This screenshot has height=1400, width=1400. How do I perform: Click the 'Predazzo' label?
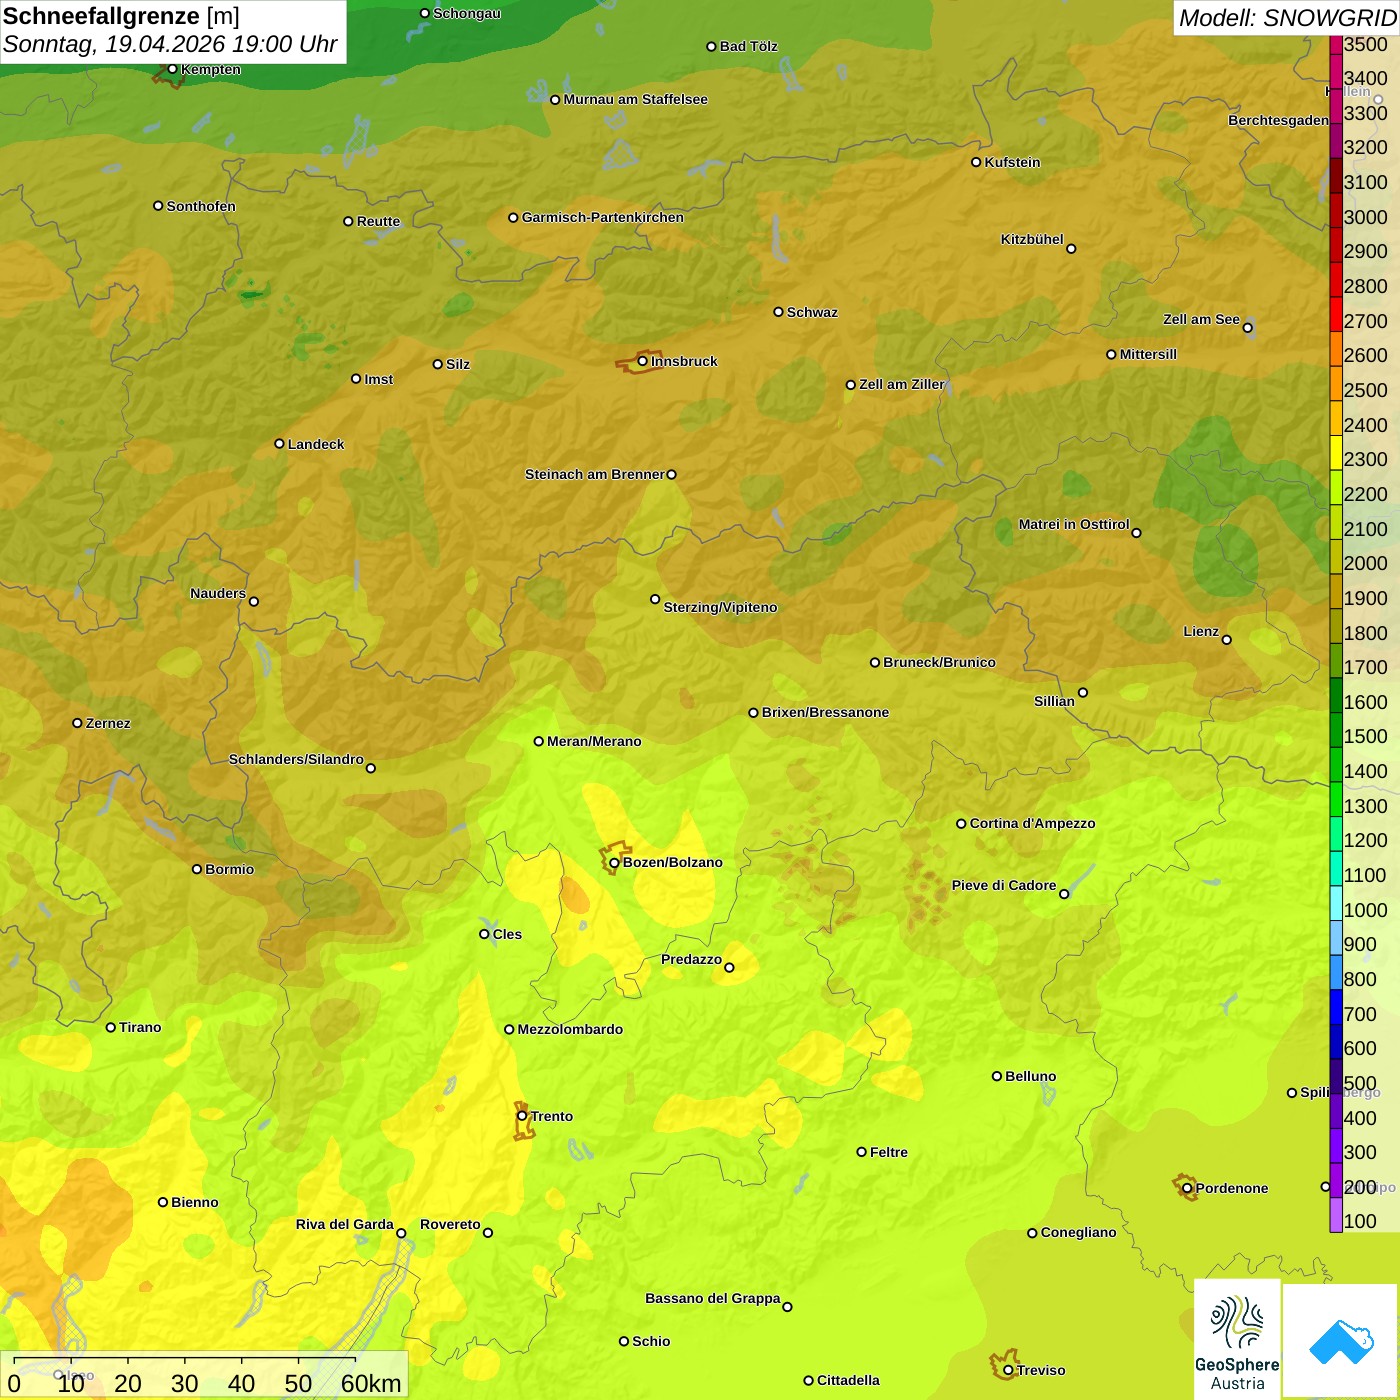[691, 959]
